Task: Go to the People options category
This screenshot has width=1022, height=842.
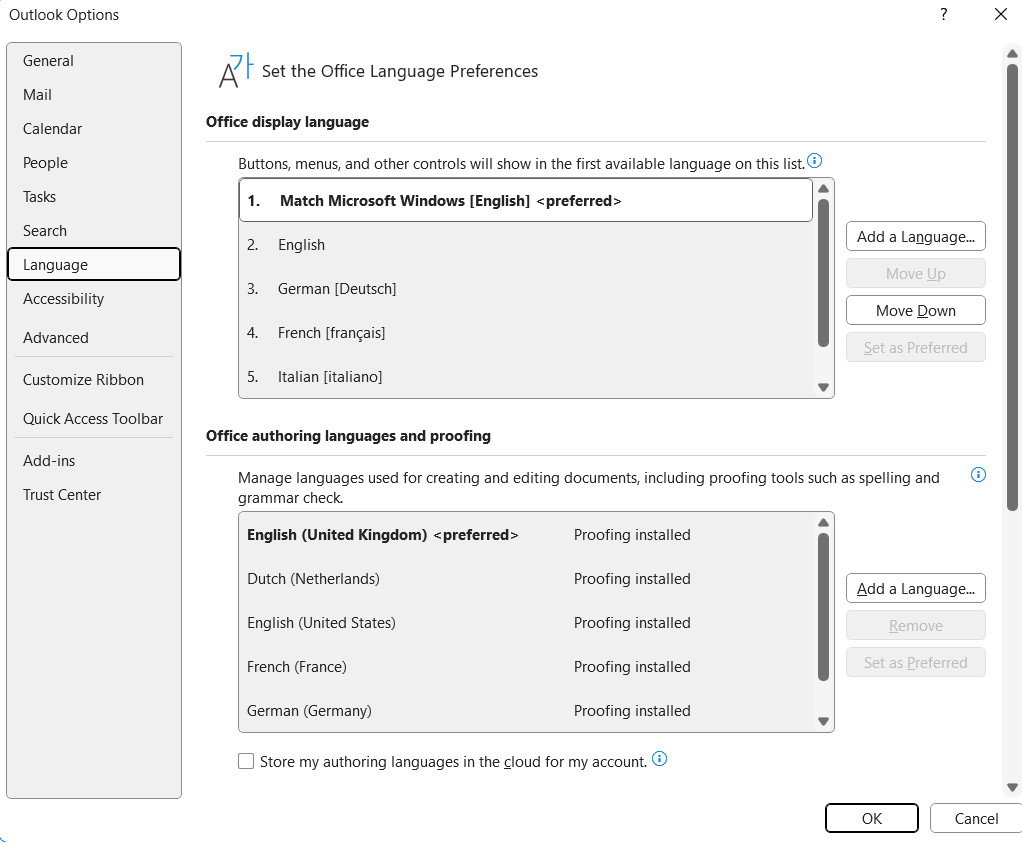Action: pyautogui.click(x=94, y=162)
